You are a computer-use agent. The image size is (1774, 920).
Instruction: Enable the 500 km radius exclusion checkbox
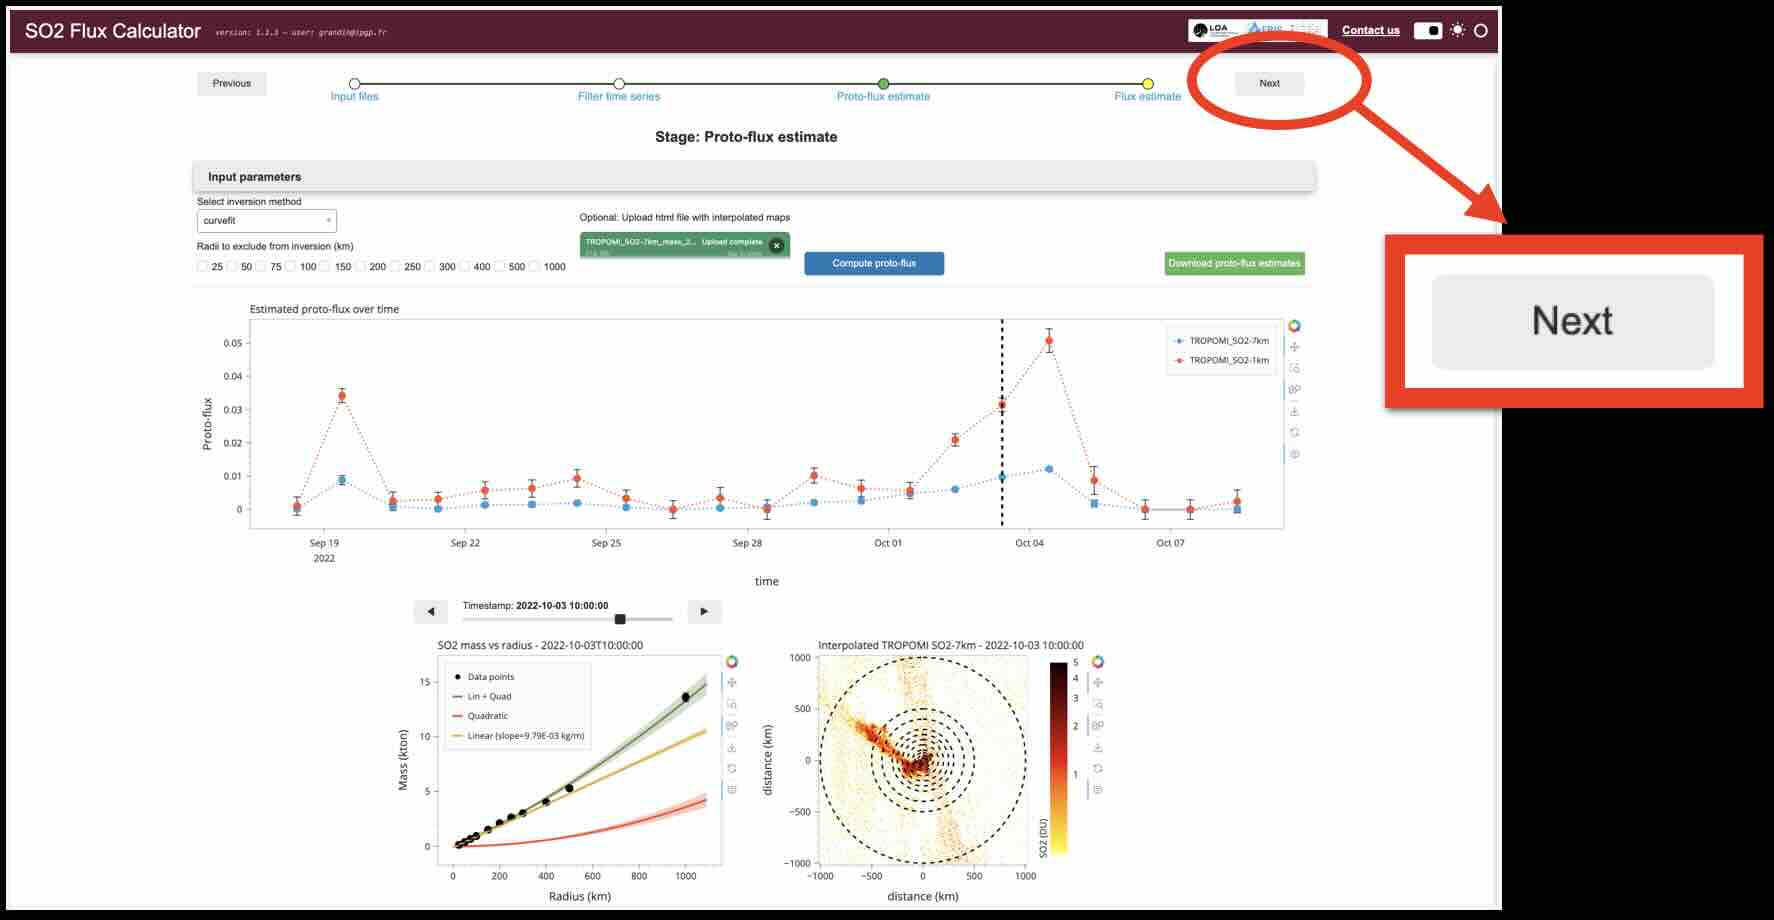500,267
